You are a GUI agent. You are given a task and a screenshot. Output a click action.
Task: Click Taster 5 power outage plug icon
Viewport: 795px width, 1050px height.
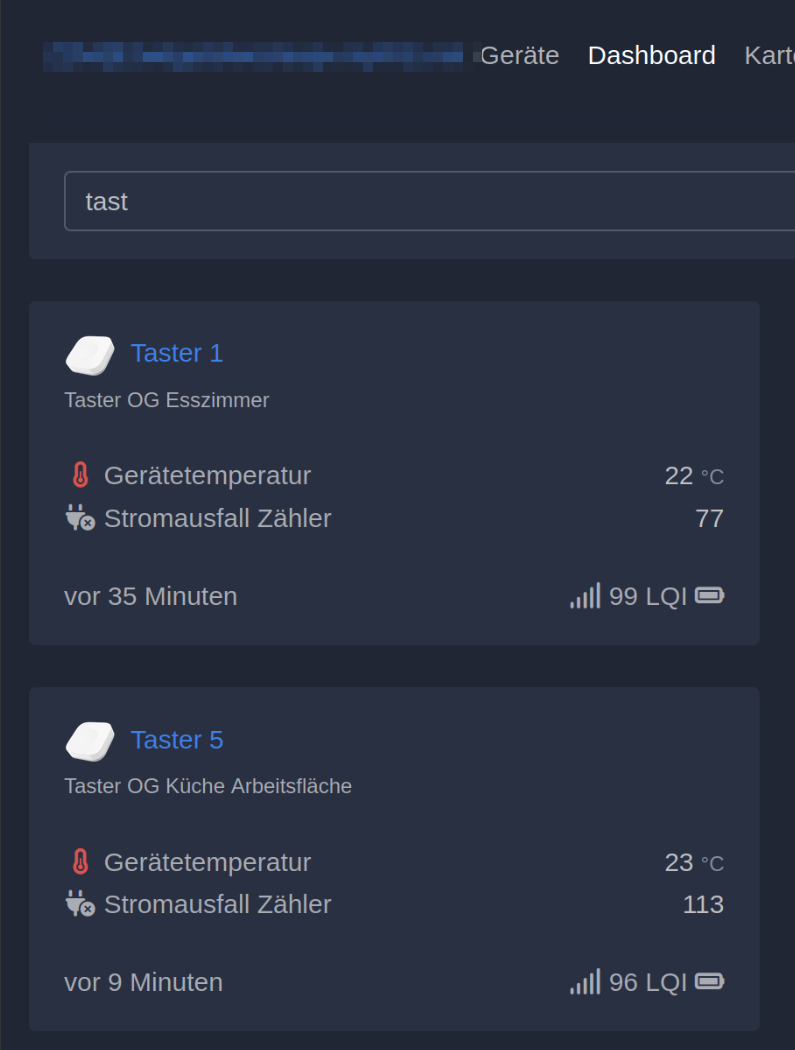[80, 904]
